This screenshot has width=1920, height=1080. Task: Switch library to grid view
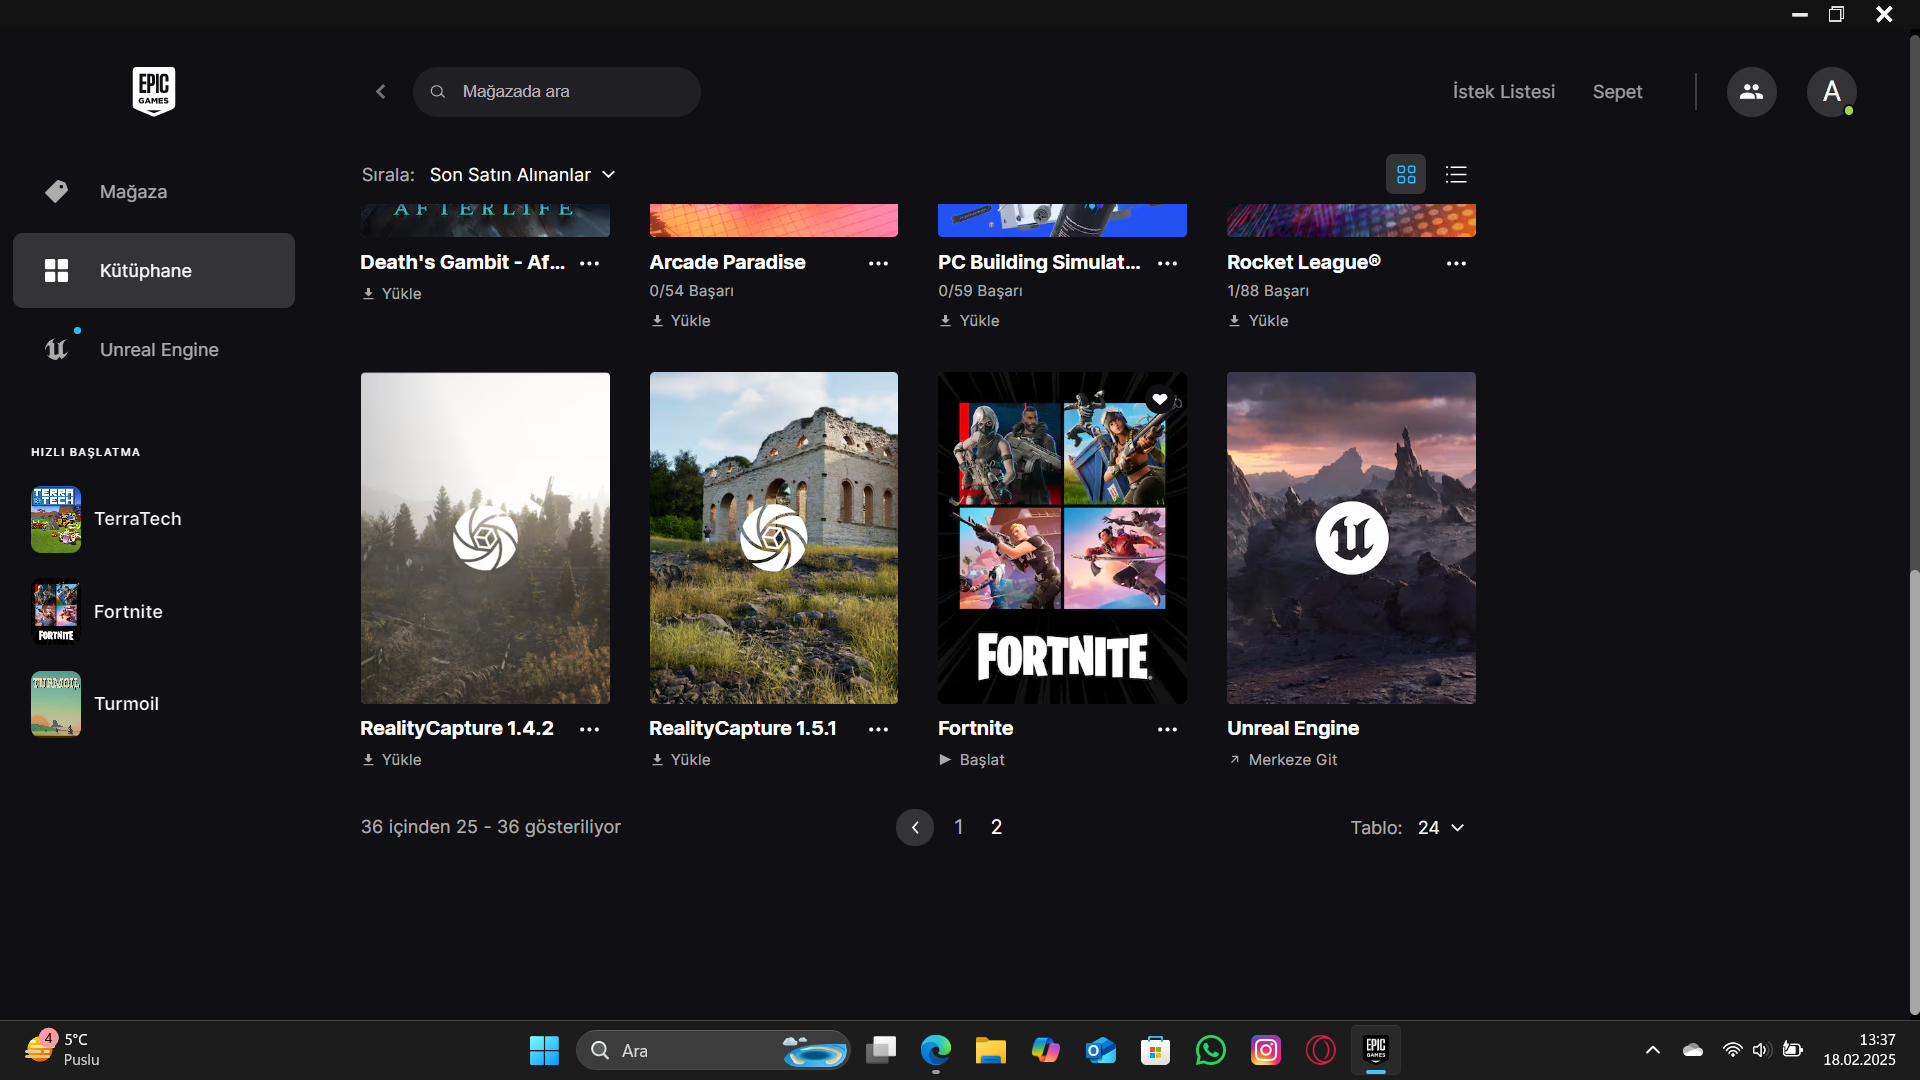coord(1406,175)
